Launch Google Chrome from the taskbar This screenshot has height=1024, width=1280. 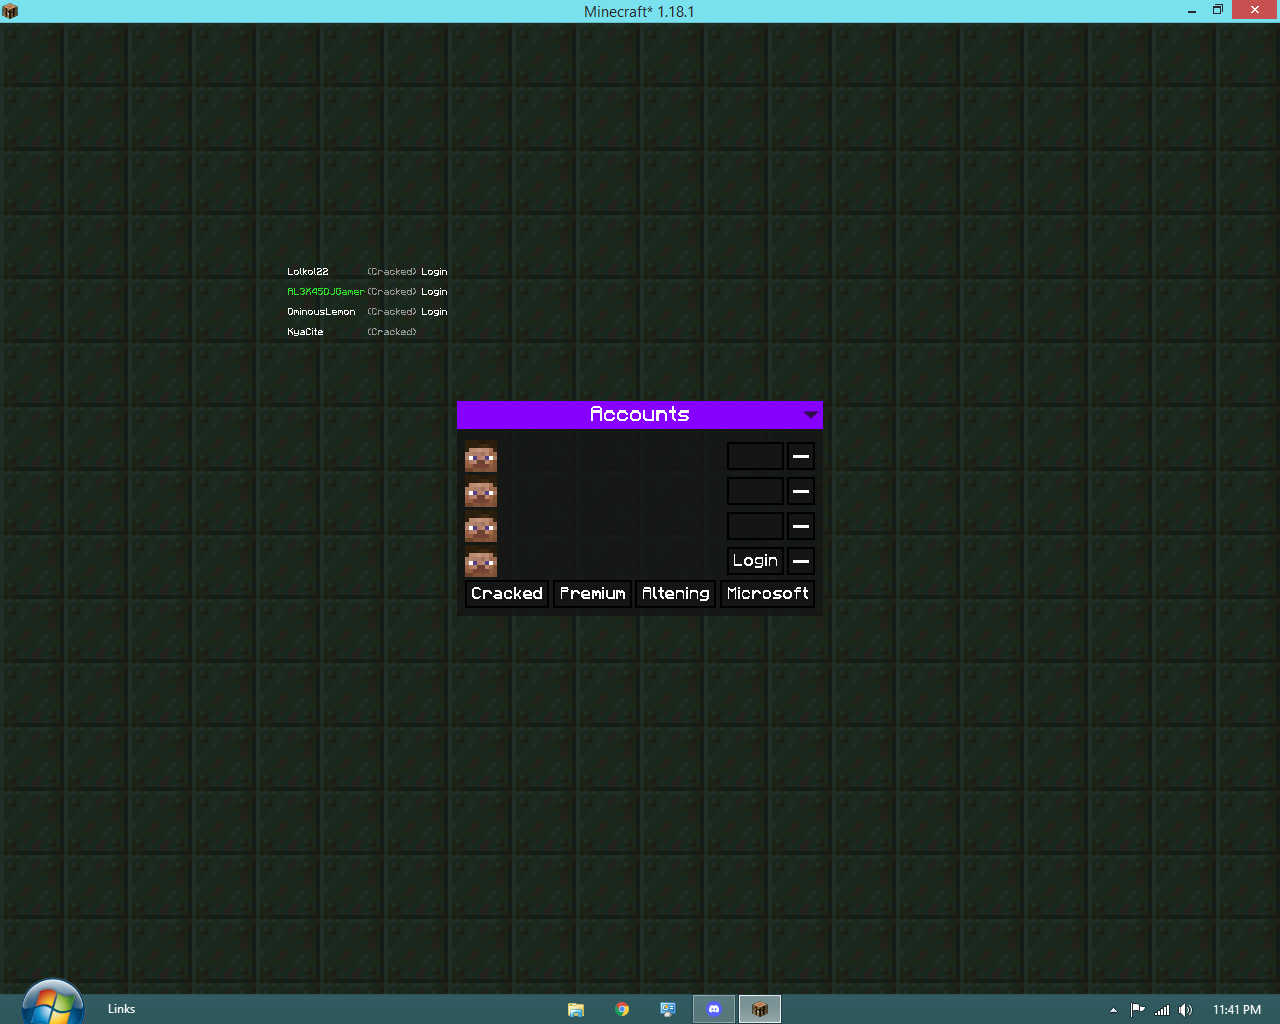pos(622,1009)
